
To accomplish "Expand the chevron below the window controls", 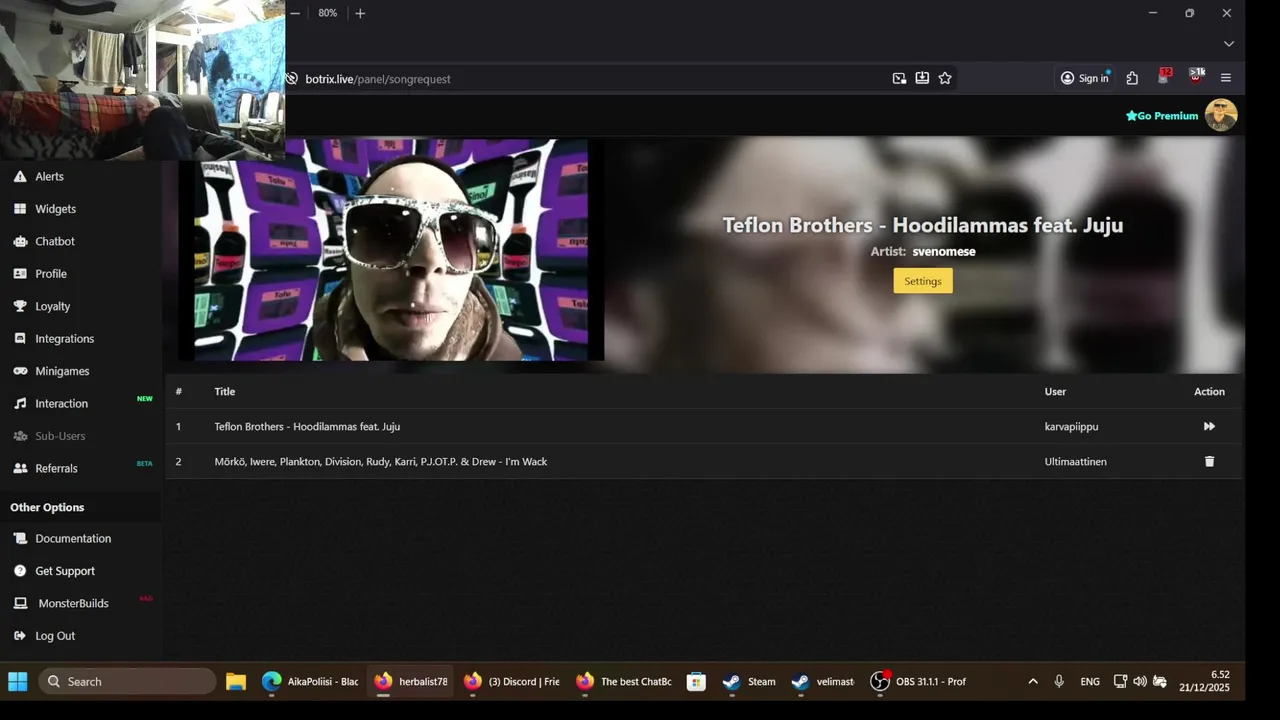I will click(x=1229, y=44).
